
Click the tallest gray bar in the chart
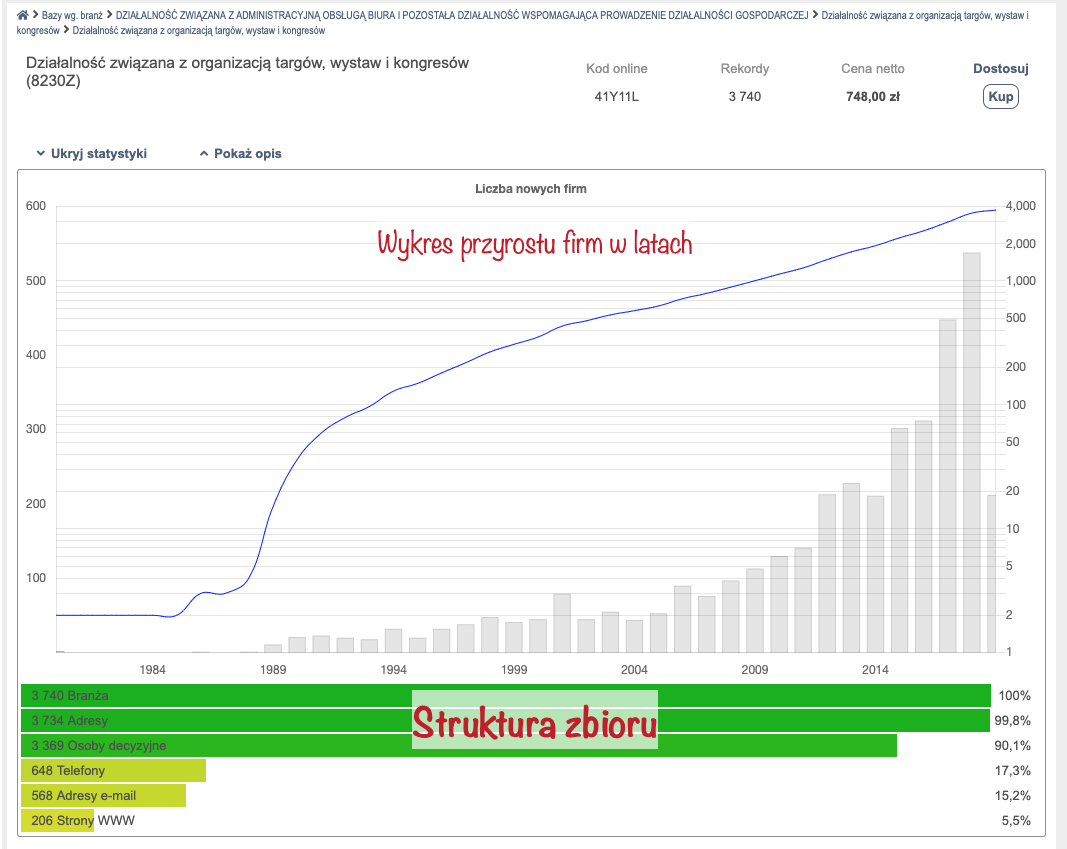[x=971, y=450]
